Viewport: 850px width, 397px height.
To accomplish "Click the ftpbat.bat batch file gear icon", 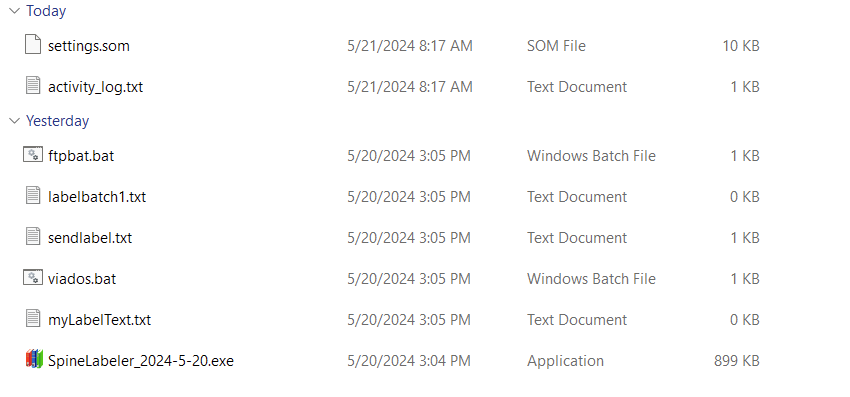I will pyautogui.click(x=33, y=155).
